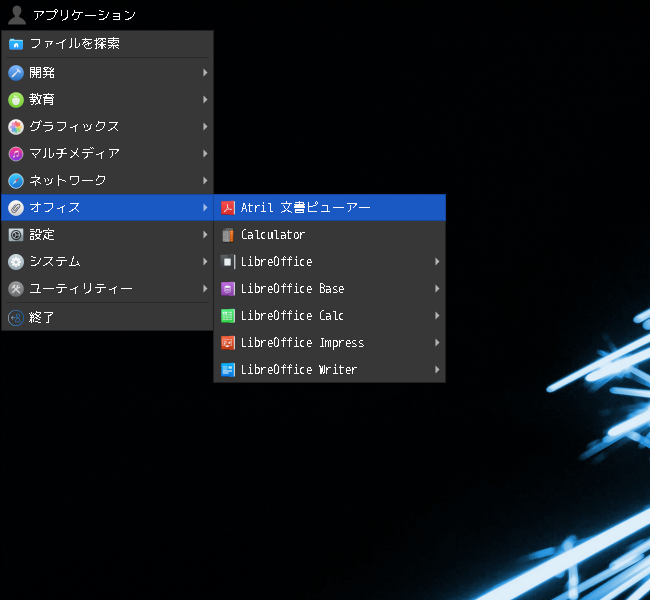This screenshot has width=650, height=600.
Task: Select the LibreOffice entry
Action: click(x=330, y=262)
